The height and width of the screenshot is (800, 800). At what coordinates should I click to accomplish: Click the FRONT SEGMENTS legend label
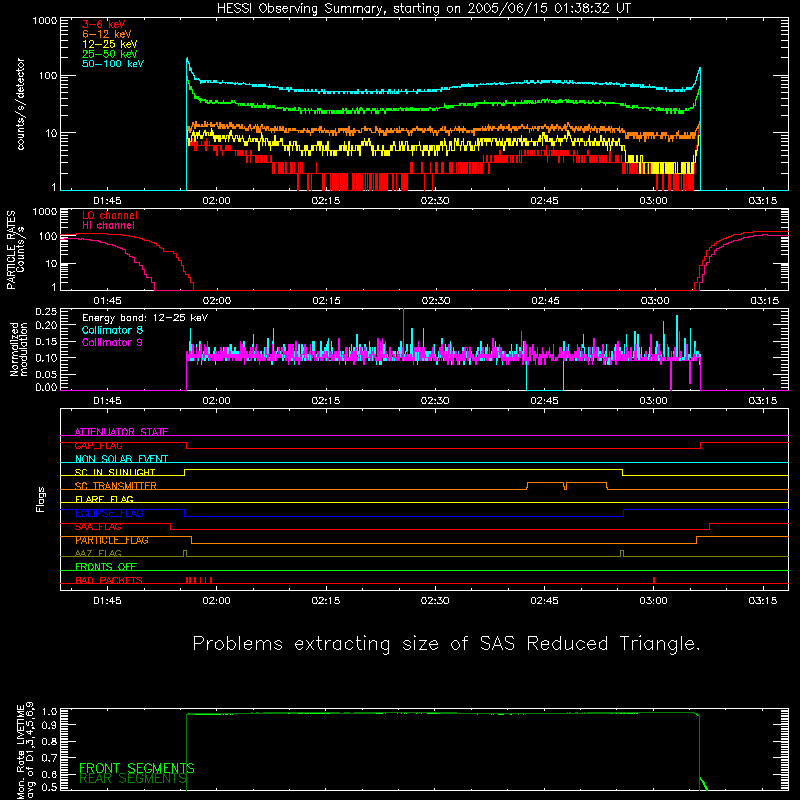[137, 768]
